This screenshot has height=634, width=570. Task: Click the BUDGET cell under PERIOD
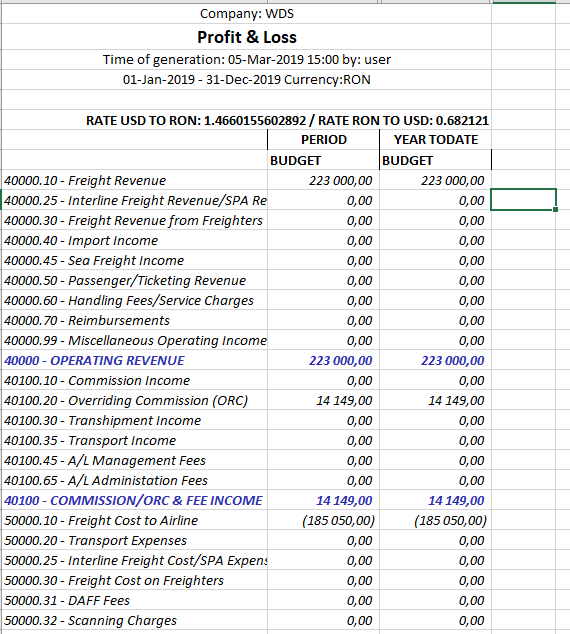323,161
